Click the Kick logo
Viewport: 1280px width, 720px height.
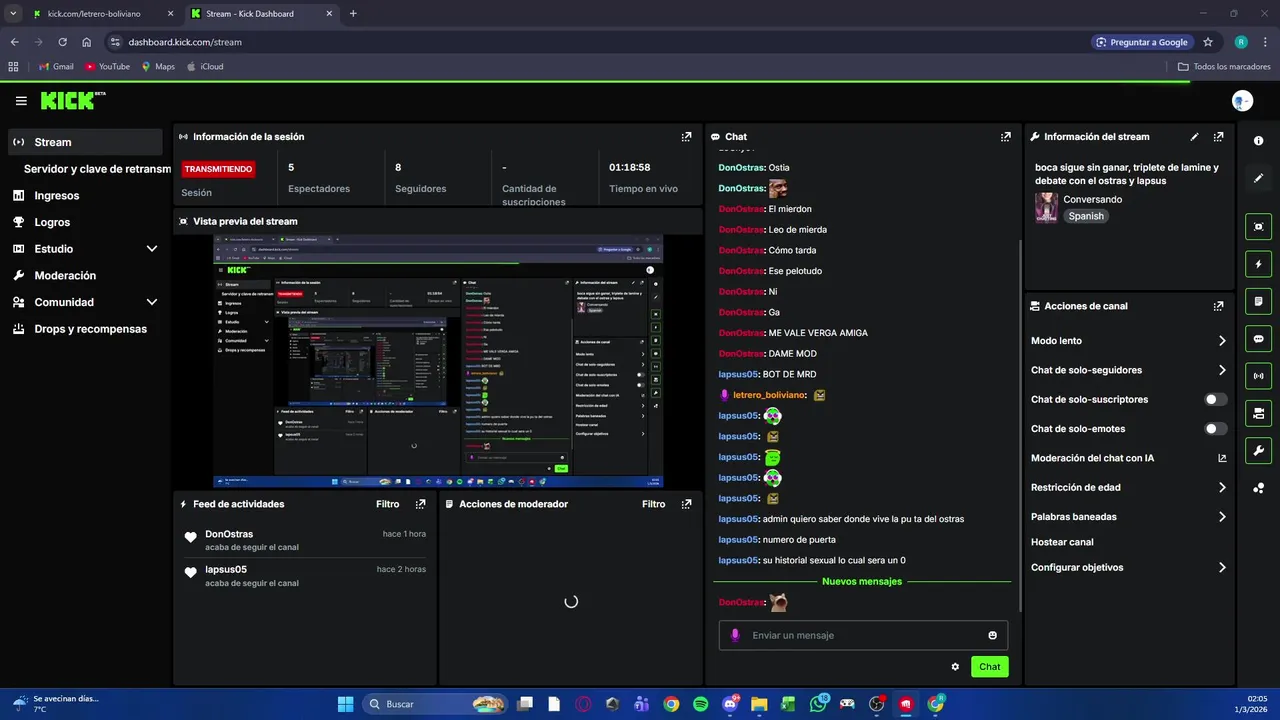coord(72,100)
